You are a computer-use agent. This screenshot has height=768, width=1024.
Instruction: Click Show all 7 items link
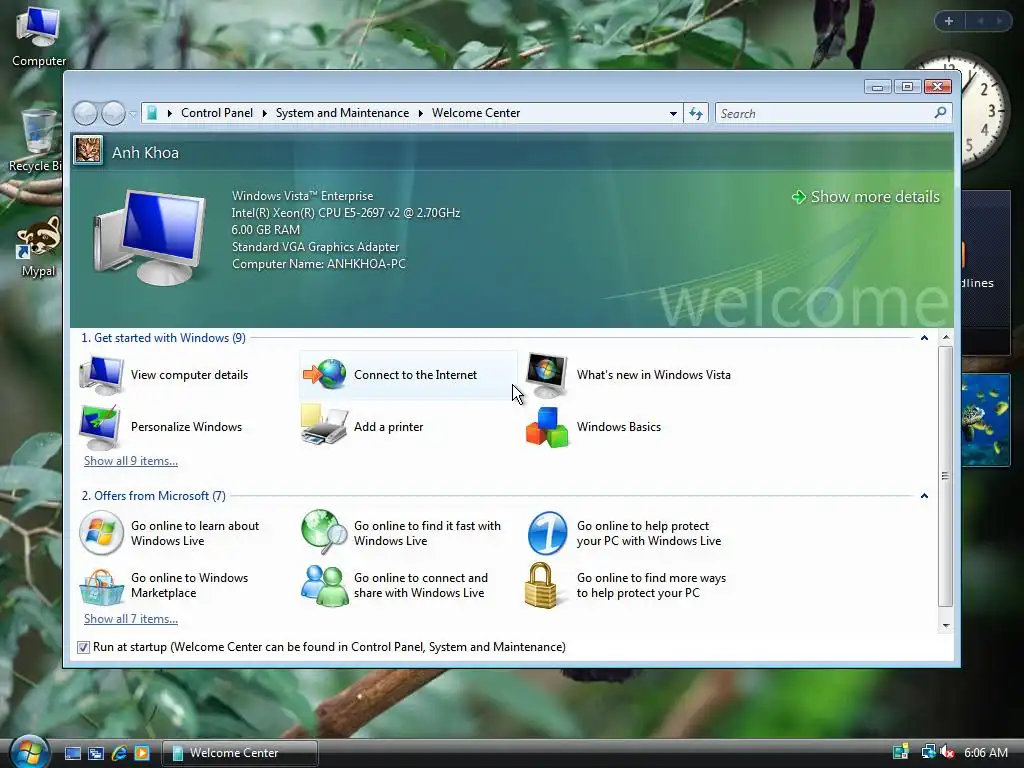coord(131,619)
